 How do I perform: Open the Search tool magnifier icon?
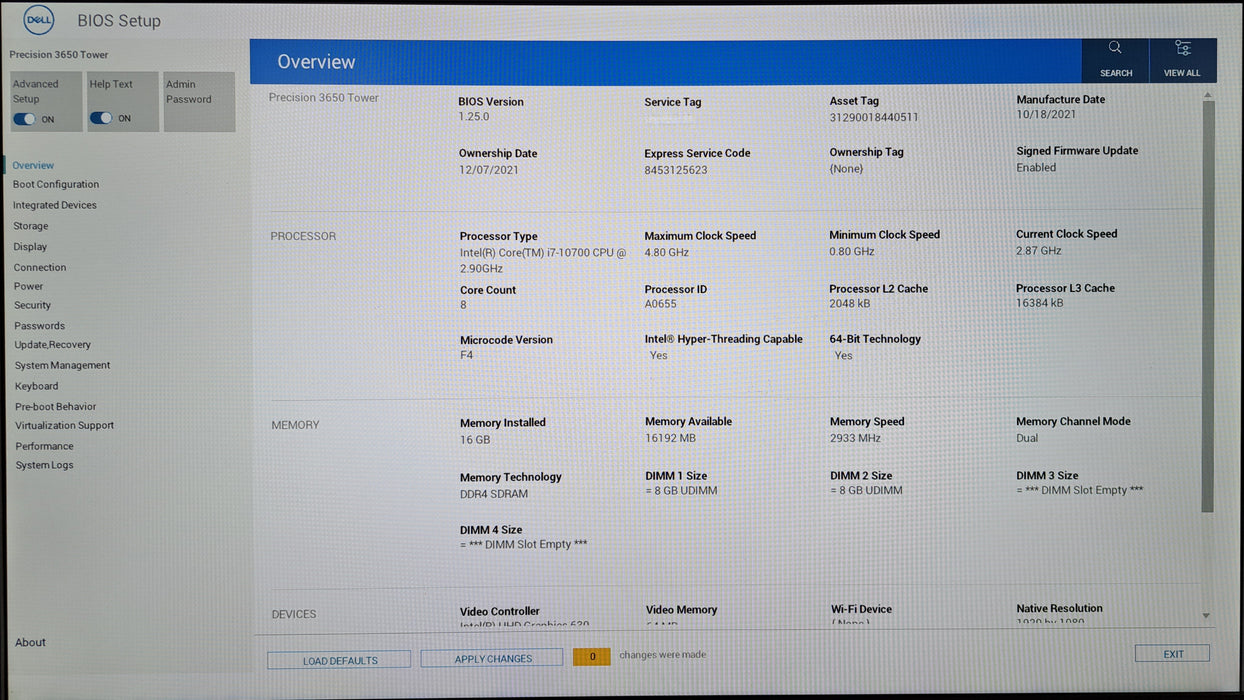tap(1115, 47)
